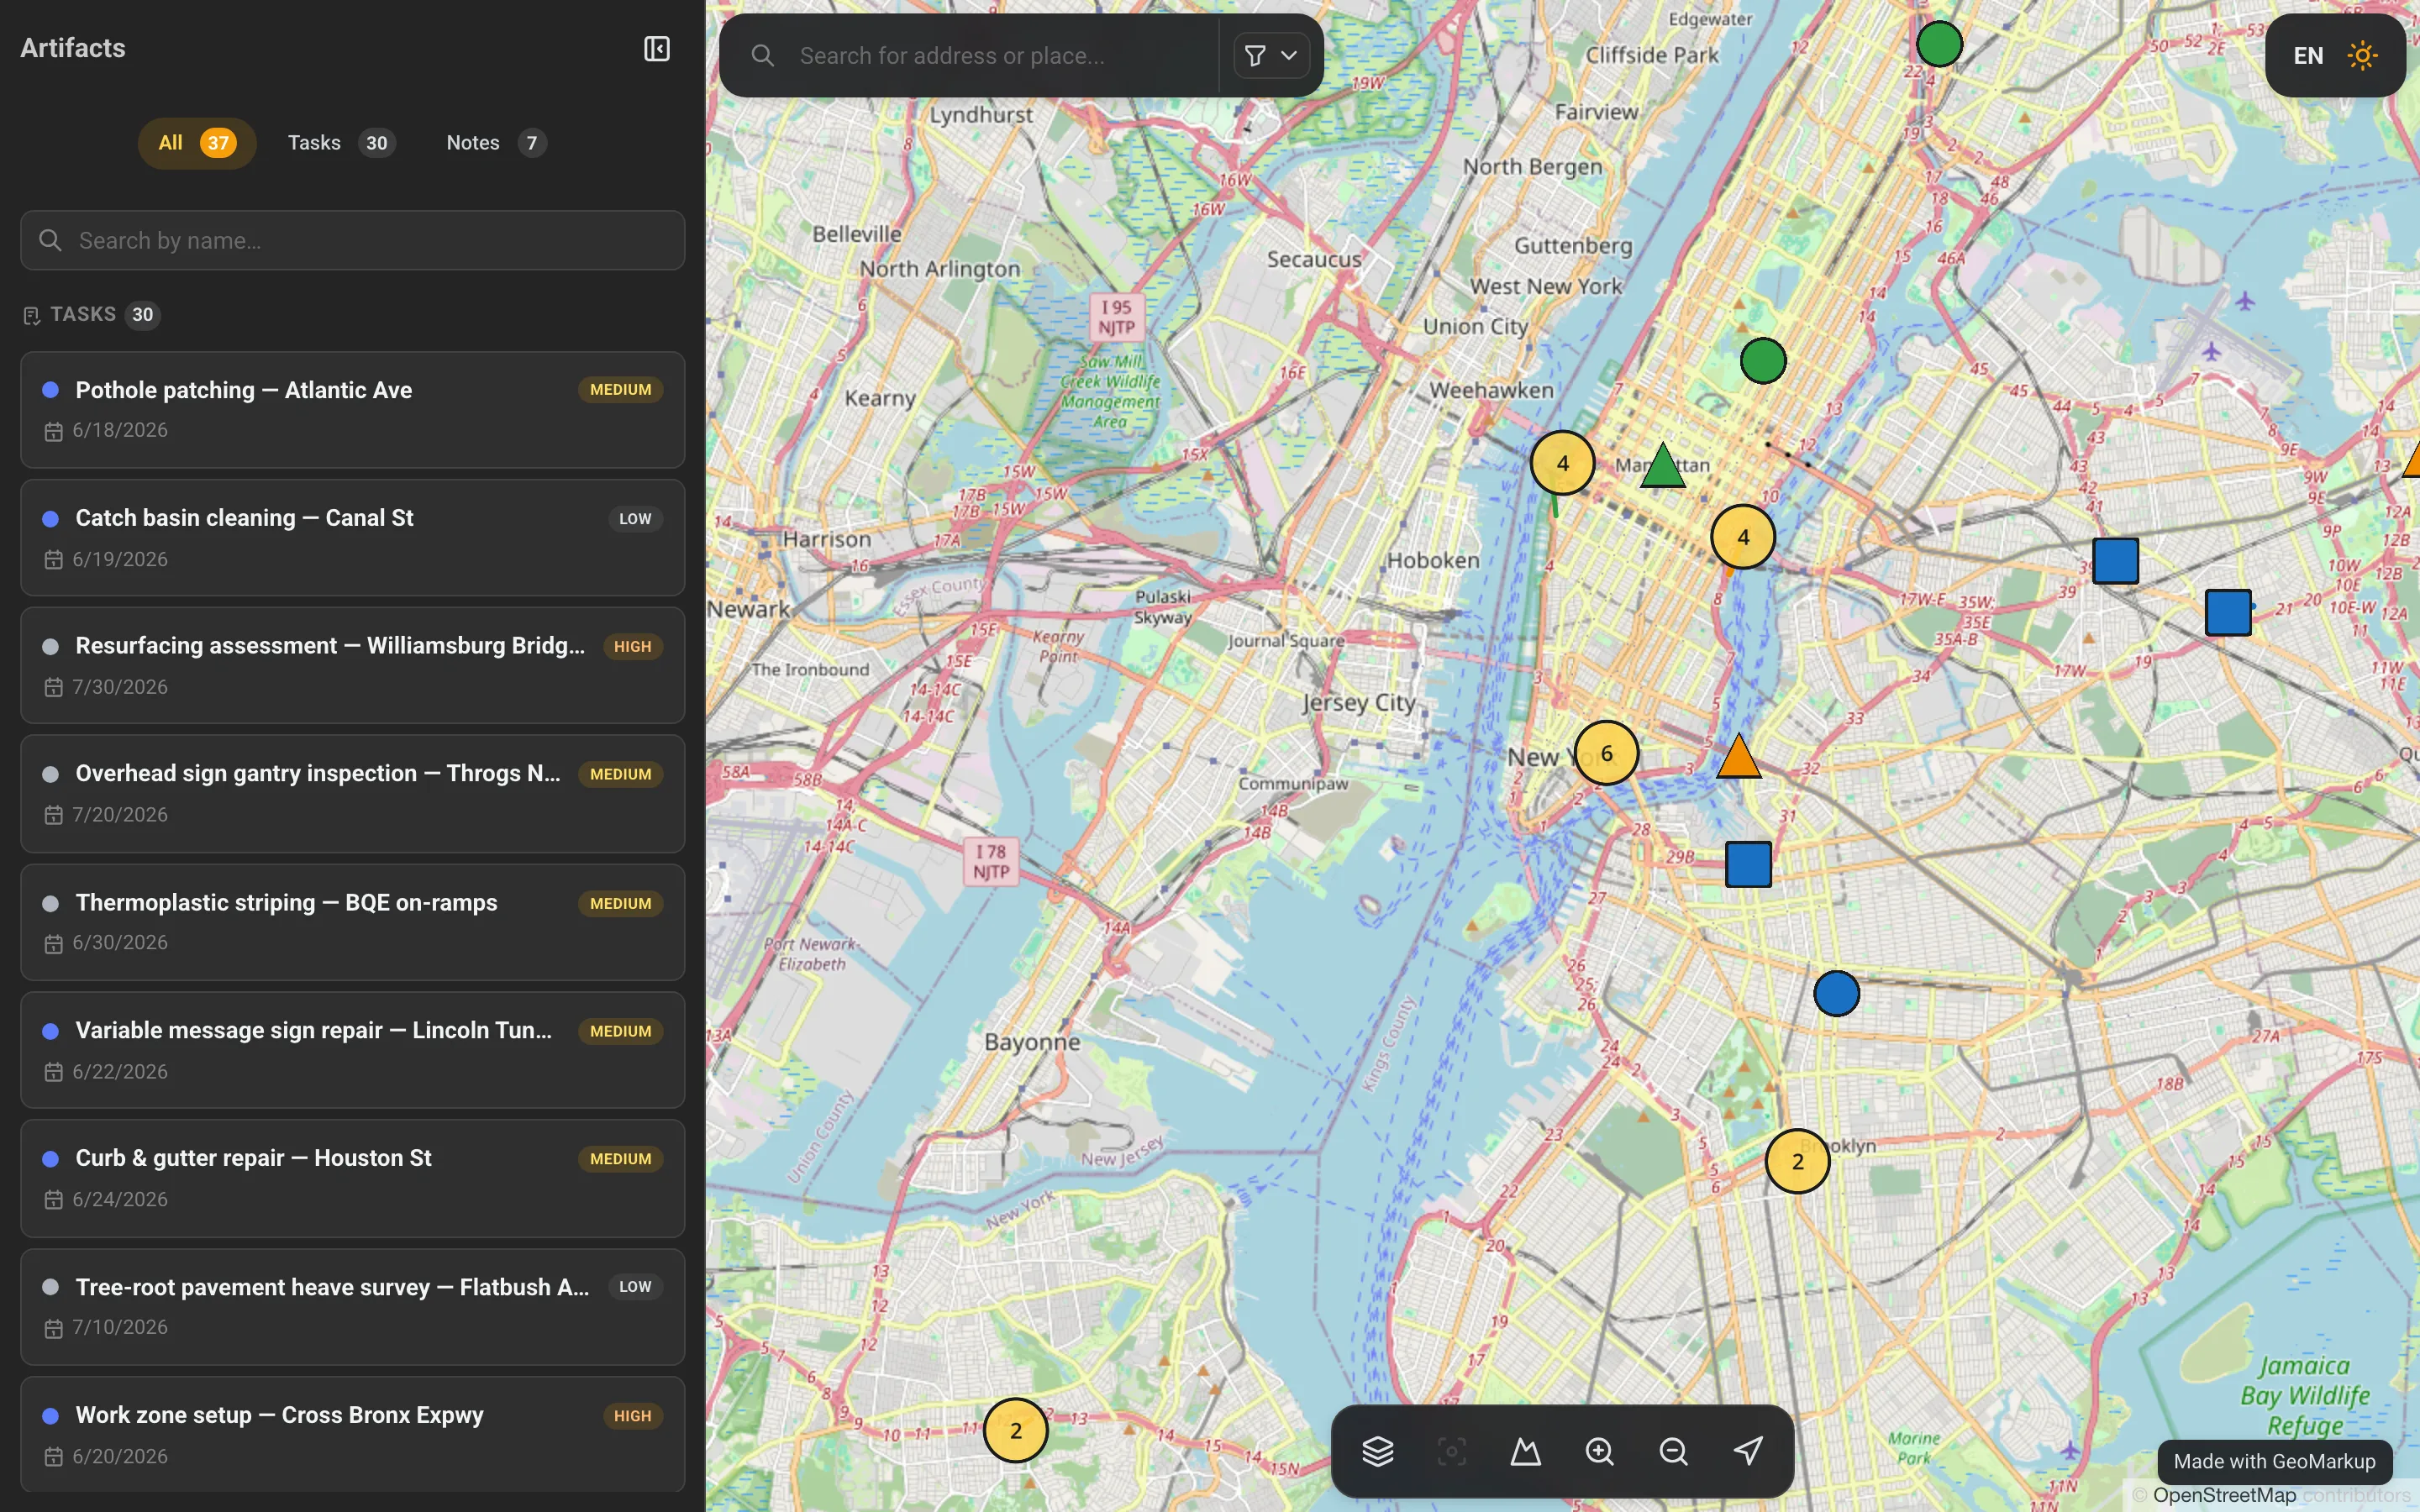
Task: Select the green circle marker near Cliffside Park
Action: [1939, 44]
